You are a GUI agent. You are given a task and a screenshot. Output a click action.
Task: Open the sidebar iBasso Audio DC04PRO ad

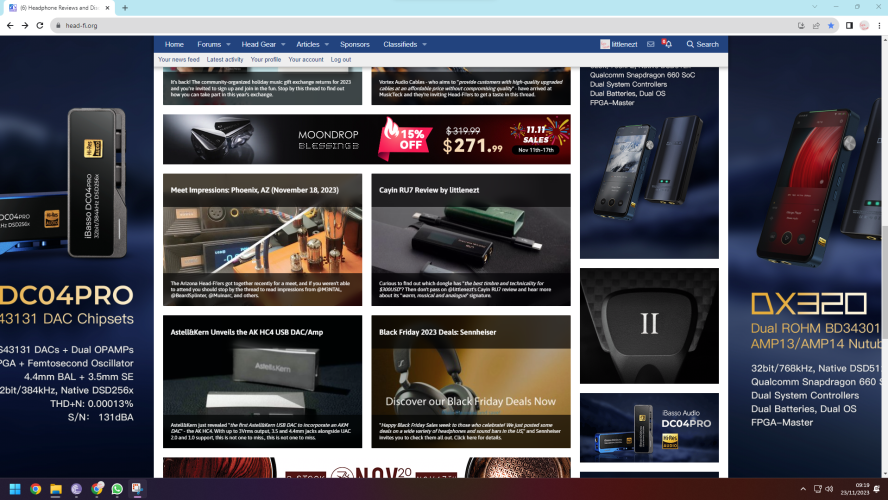[649, 428]
